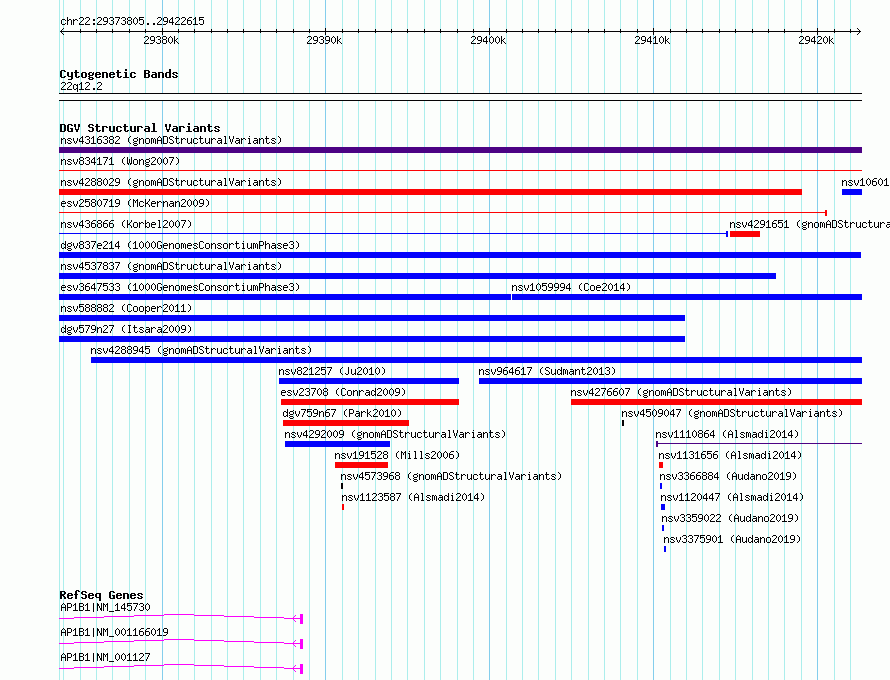Click the nsv4316382 purple variant bar
The image size is (890, 680).
coord(460,150)
